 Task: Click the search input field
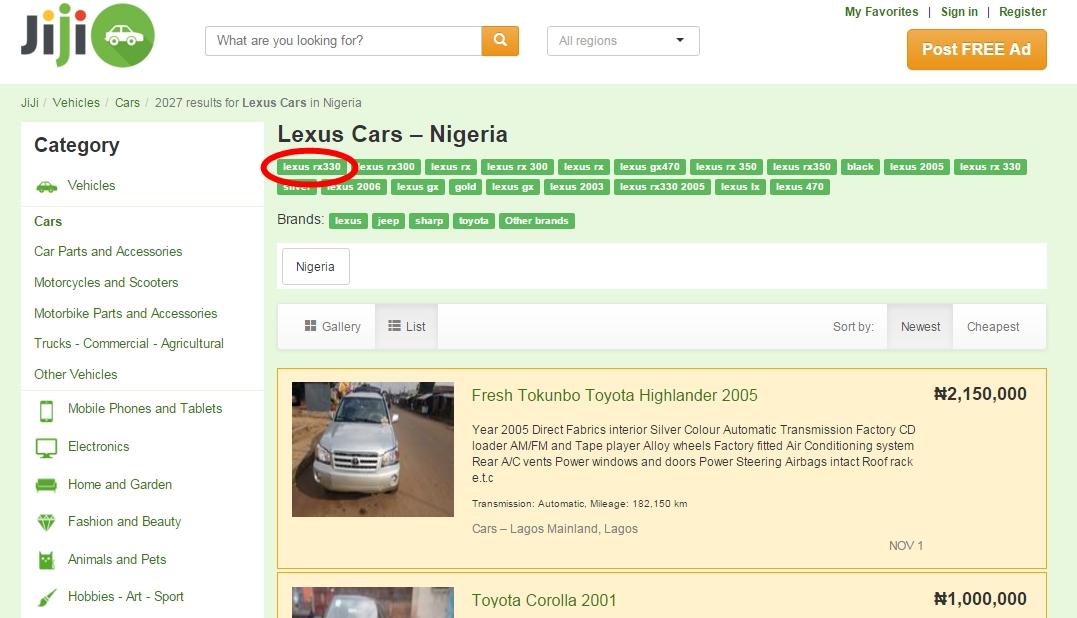tap(343, 41)
